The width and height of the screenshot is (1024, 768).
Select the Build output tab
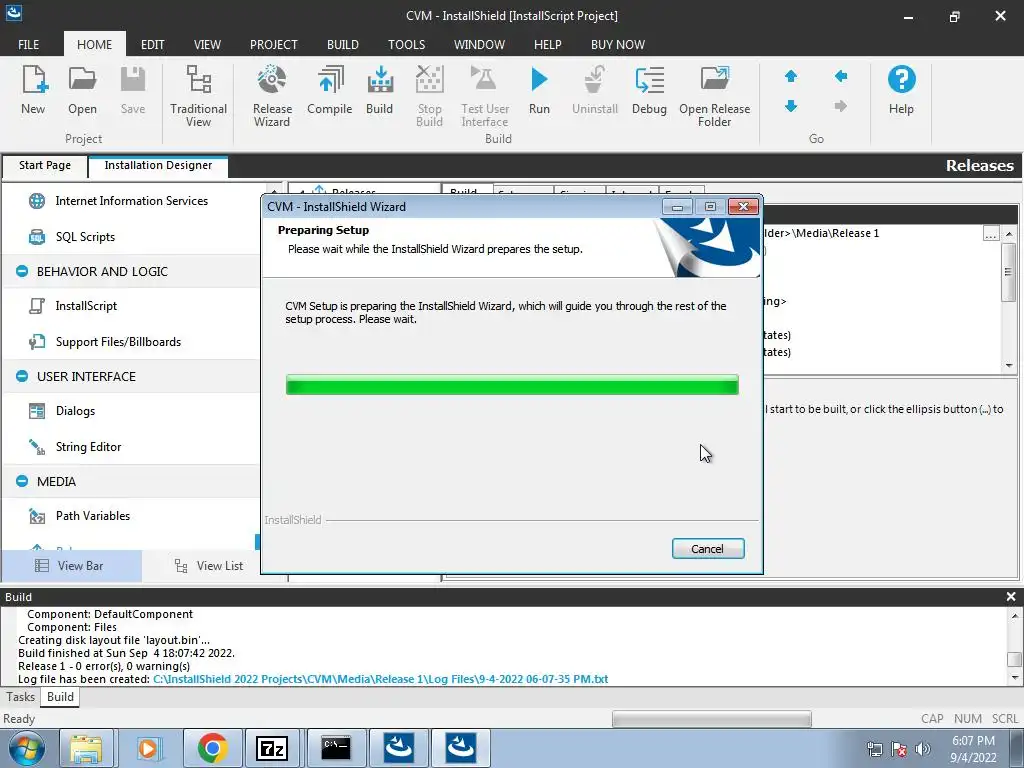[x=60, y=697]
